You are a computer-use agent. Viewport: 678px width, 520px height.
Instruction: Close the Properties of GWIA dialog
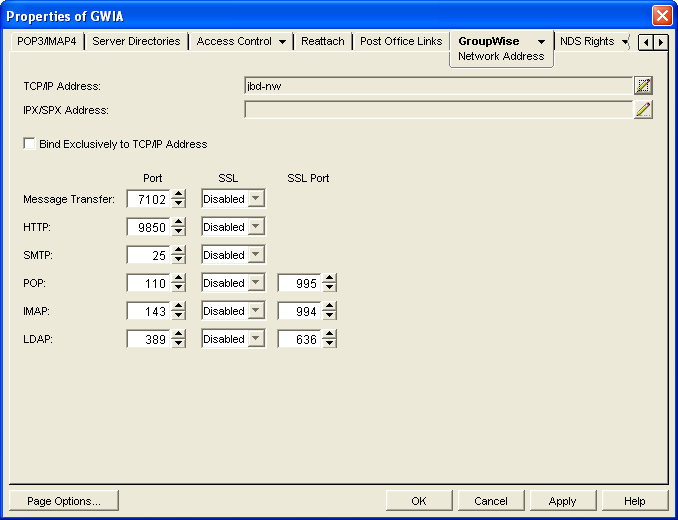click(x=662, y=16)
